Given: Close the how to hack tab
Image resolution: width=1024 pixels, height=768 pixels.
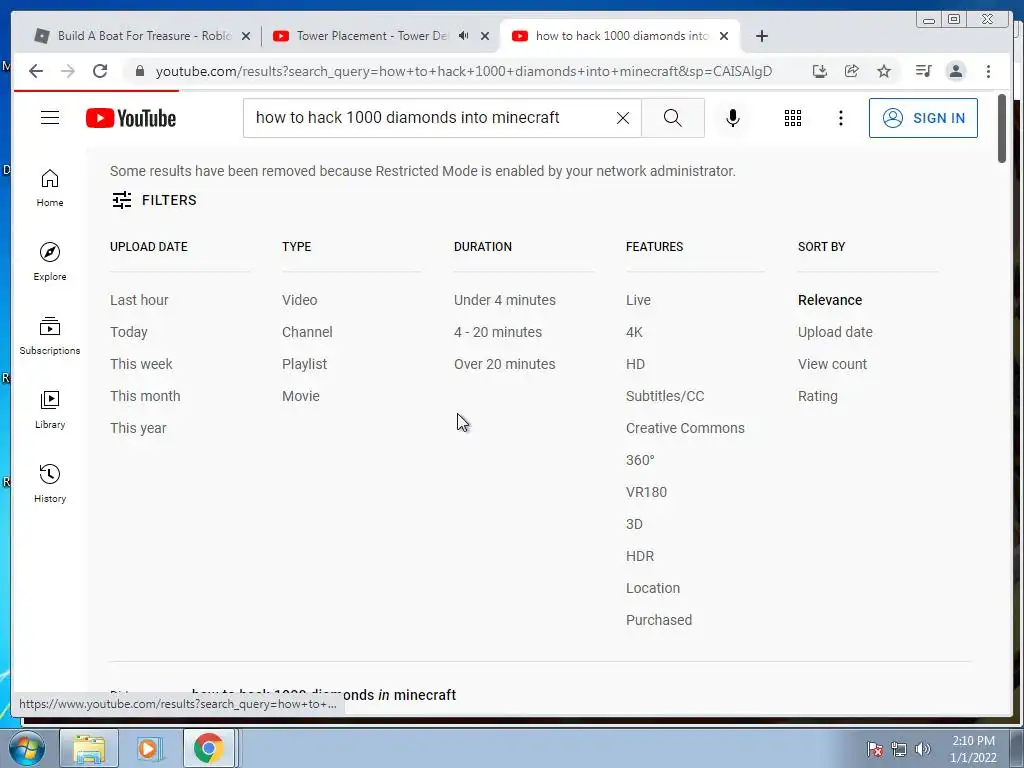Looking at the screenshot, I should (x=724, y=36).
